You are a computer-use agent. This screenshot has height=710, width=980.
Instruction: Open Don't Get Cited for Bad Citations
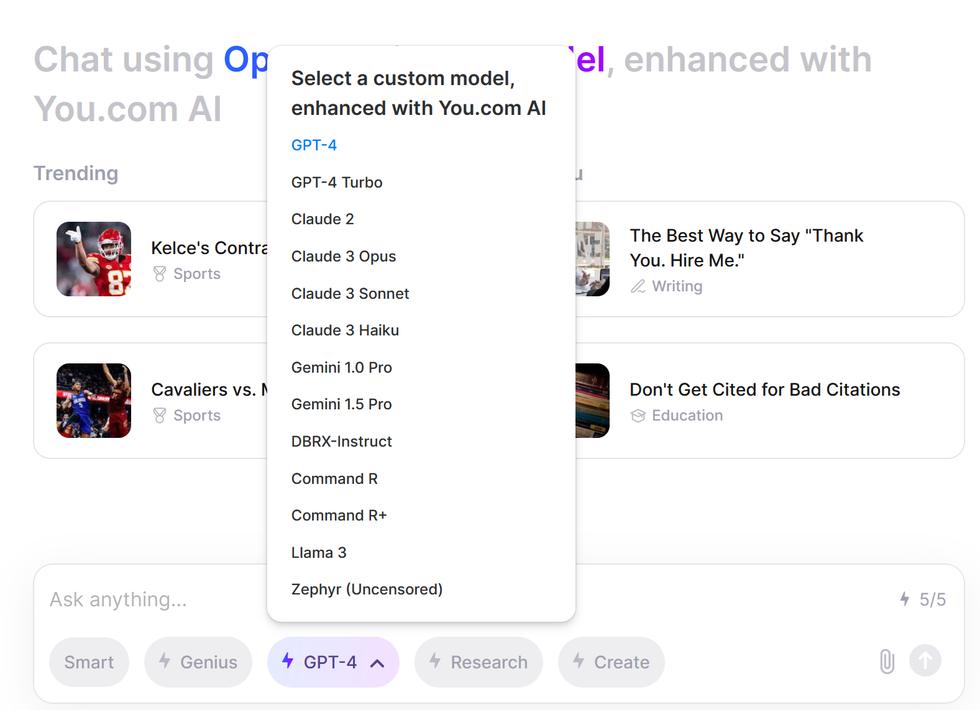point(764,390)
